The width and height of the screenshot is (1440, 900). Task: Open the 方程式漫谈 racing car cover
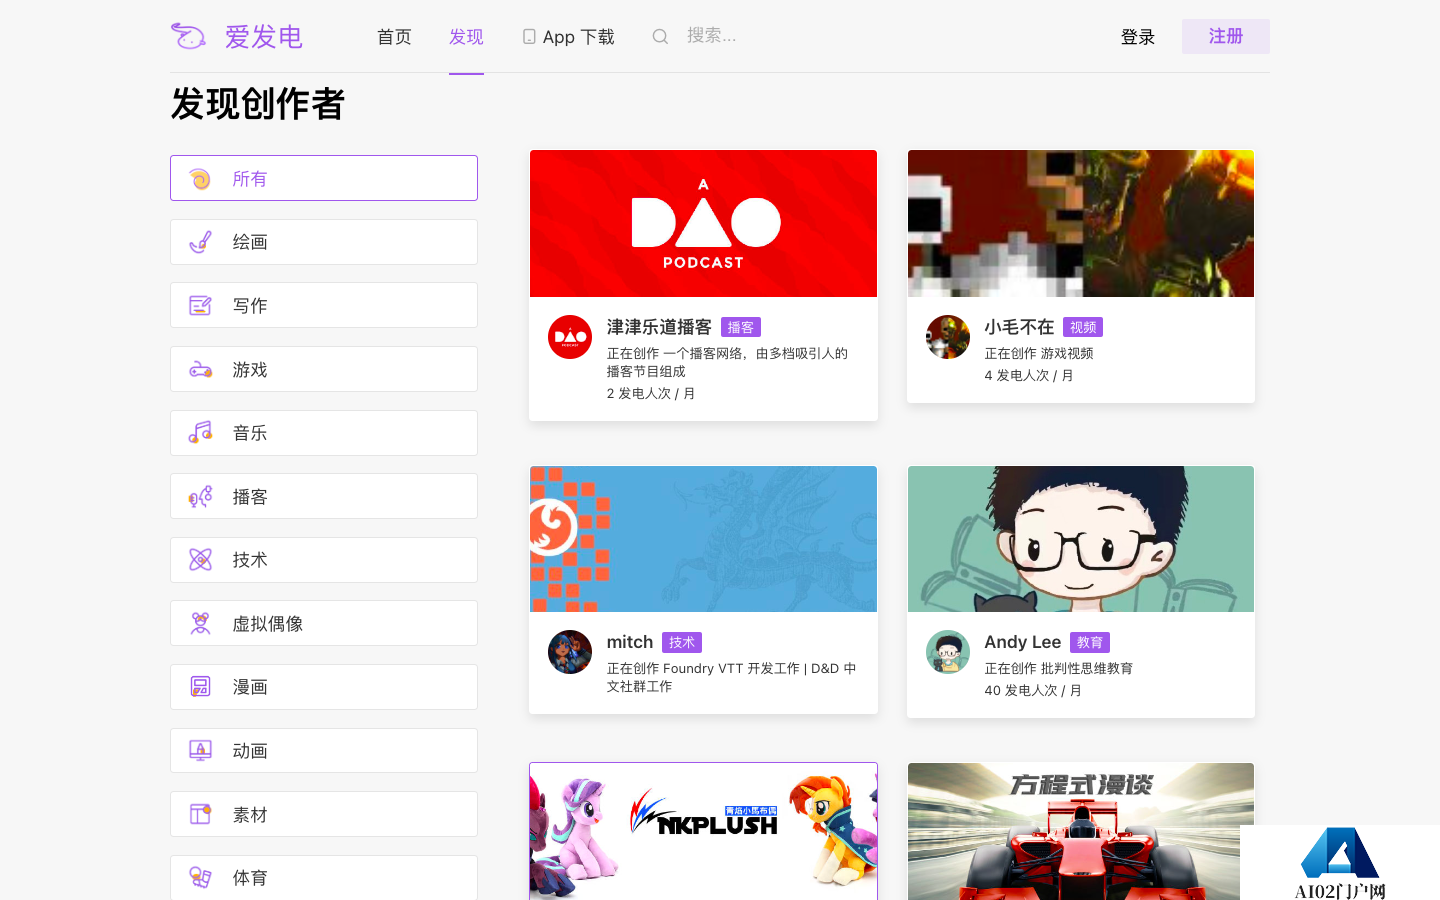[1081, 831]
